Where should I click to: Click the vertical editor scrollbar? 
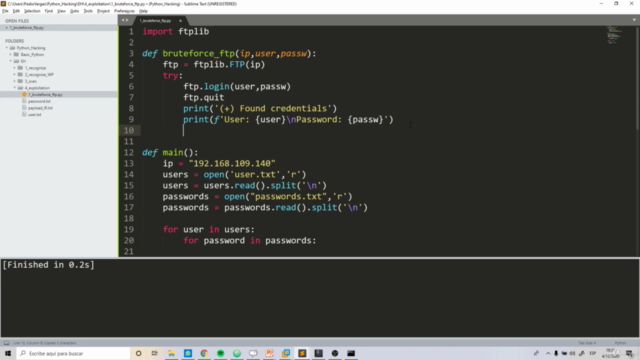[x=637, y=78]
